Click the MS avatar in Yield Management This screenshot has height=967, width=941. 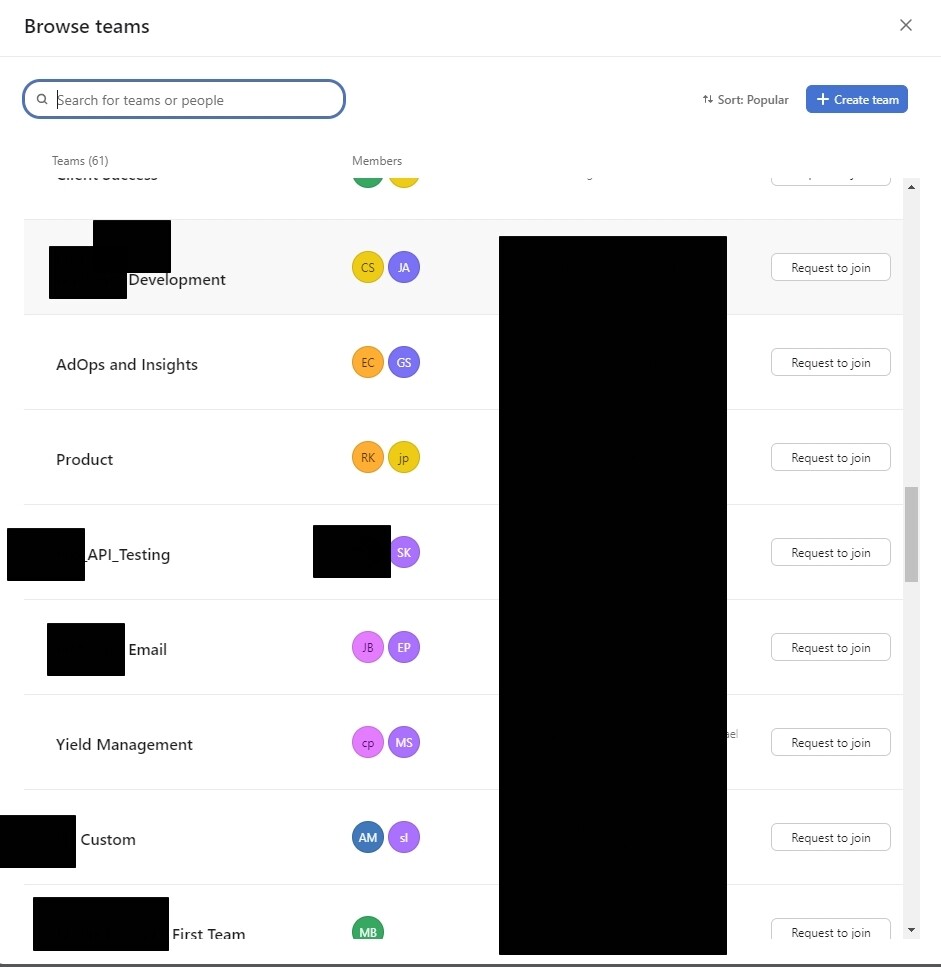pos(404,742)
